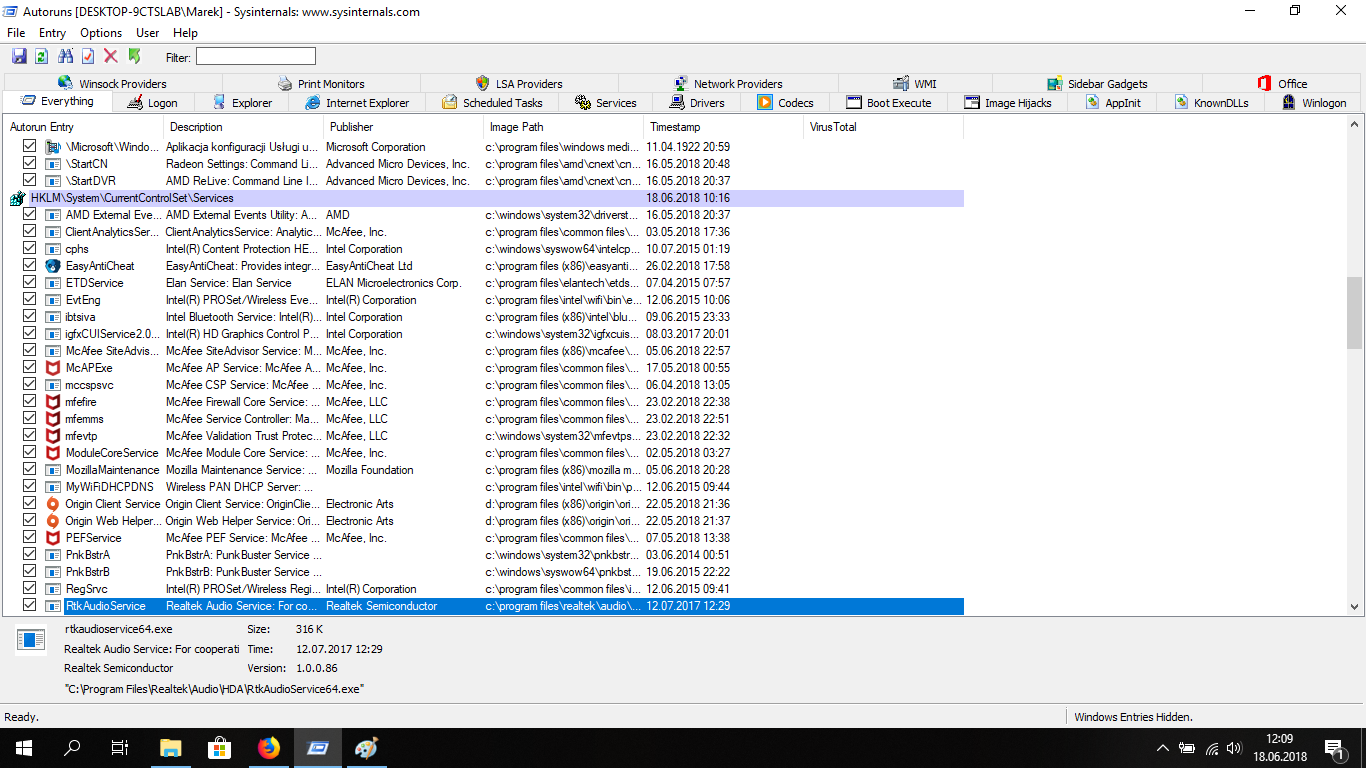The height and width of the screenshot is (768, 1366).
Task: Uncheck the ETDService entry checkbox
Action: coord(30,283)
